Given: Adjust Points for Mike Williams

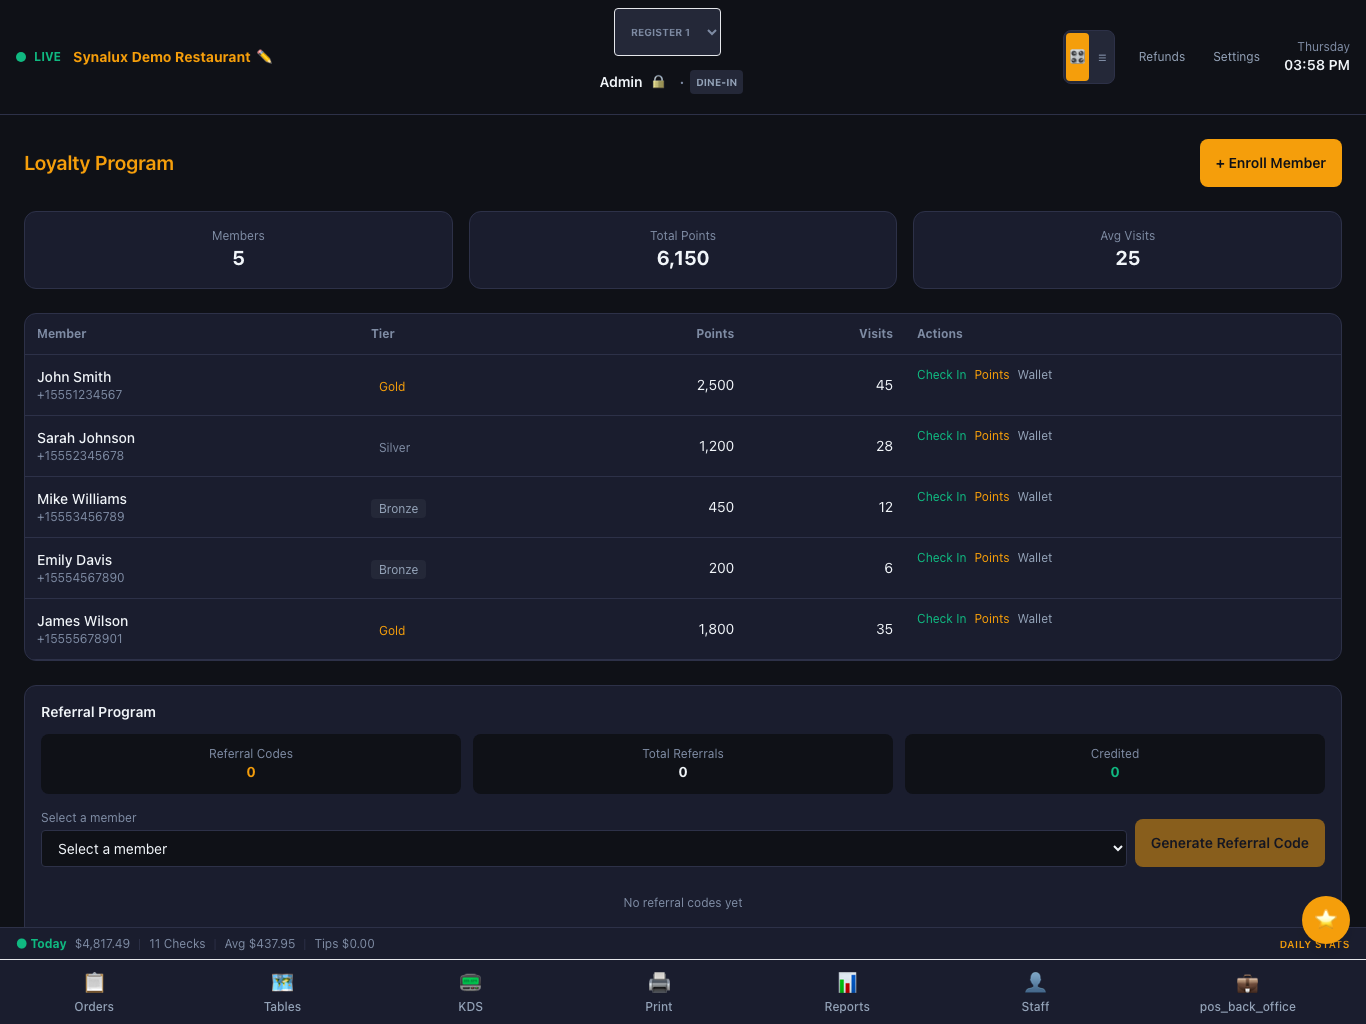Looking at the screenshot, I should 992,497.
